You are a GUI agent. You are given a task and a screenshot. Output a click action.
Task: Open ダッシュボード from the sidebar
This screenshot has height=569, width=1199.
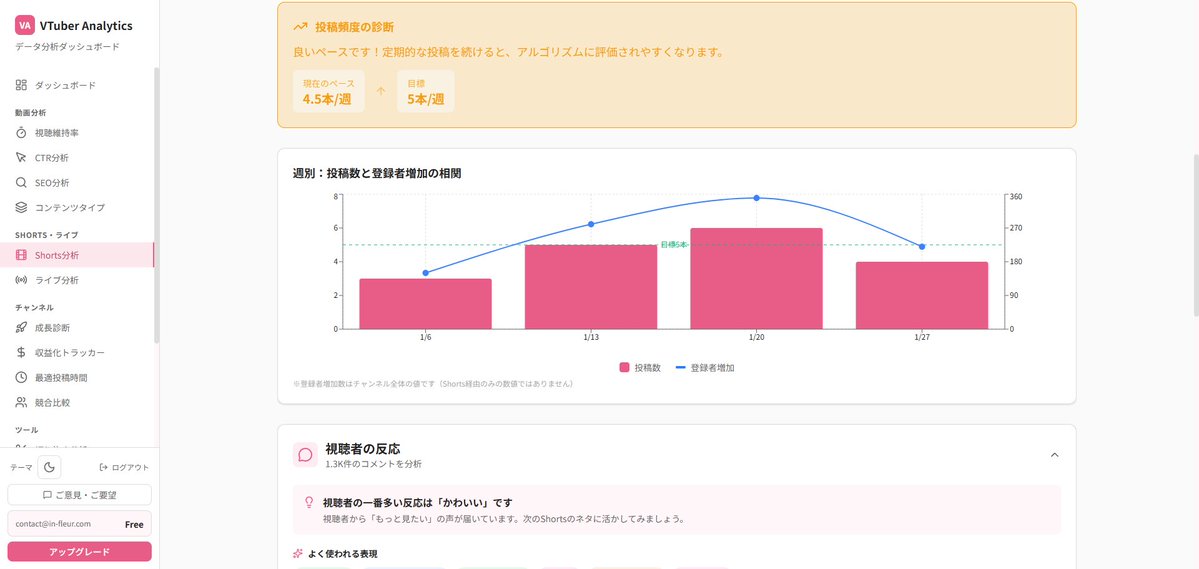coord(76,85)
